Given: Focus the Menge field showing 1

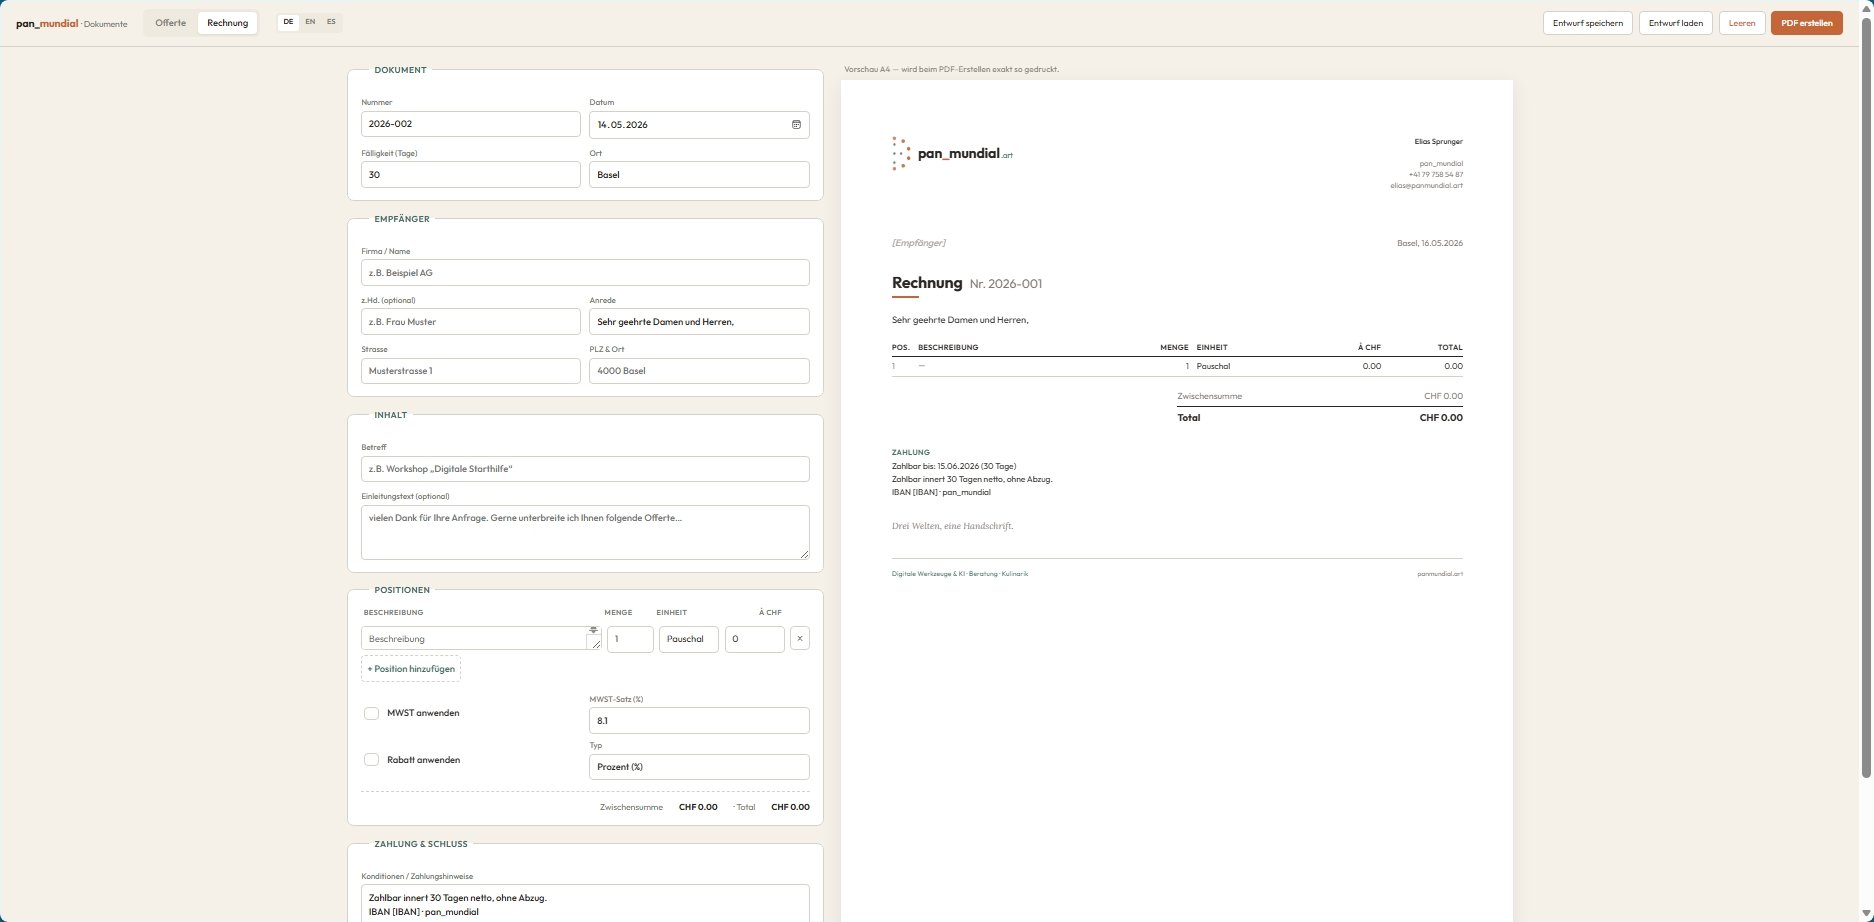Looking at the screenshot, I should 630,639.
